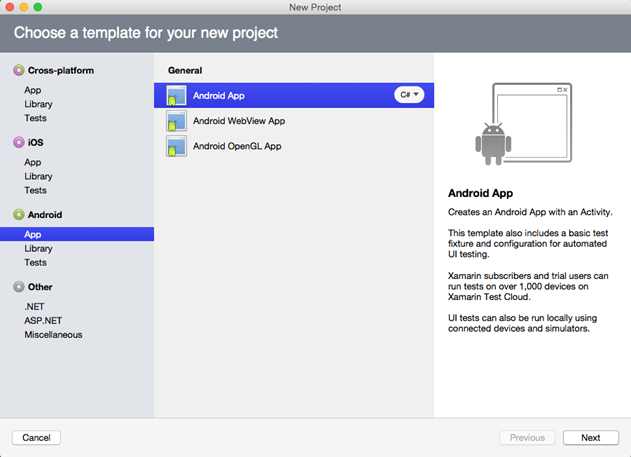Image resolution: width=631 pixels, height=457 pixels.
Task: Click the Android robot preview image
Action: (490, 143)
